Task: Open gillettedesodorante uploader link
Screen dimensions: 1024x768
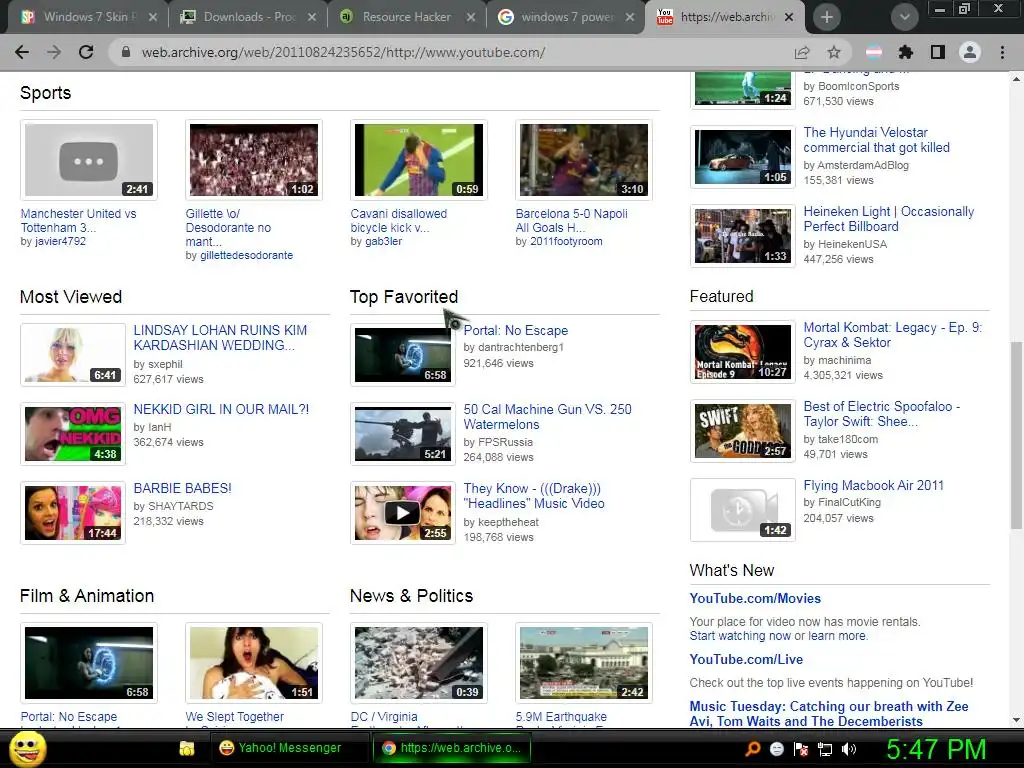Action: [x=246, y=255]
